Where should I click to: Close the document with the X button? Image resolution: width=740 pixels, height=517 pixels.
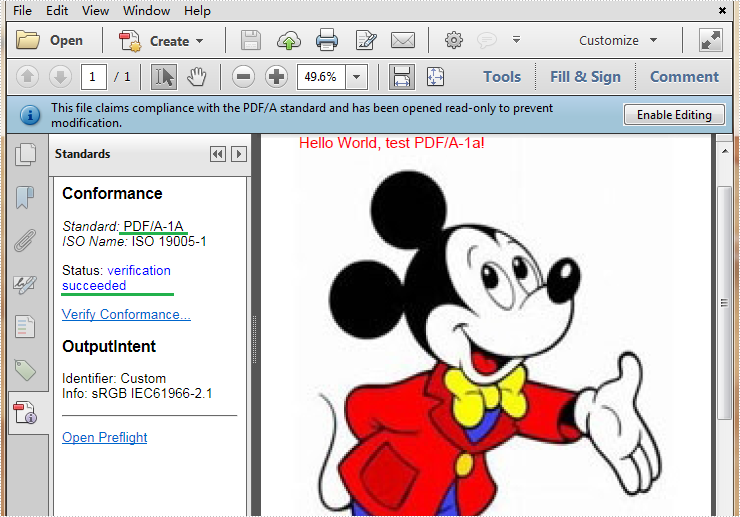tap(723, 10)
